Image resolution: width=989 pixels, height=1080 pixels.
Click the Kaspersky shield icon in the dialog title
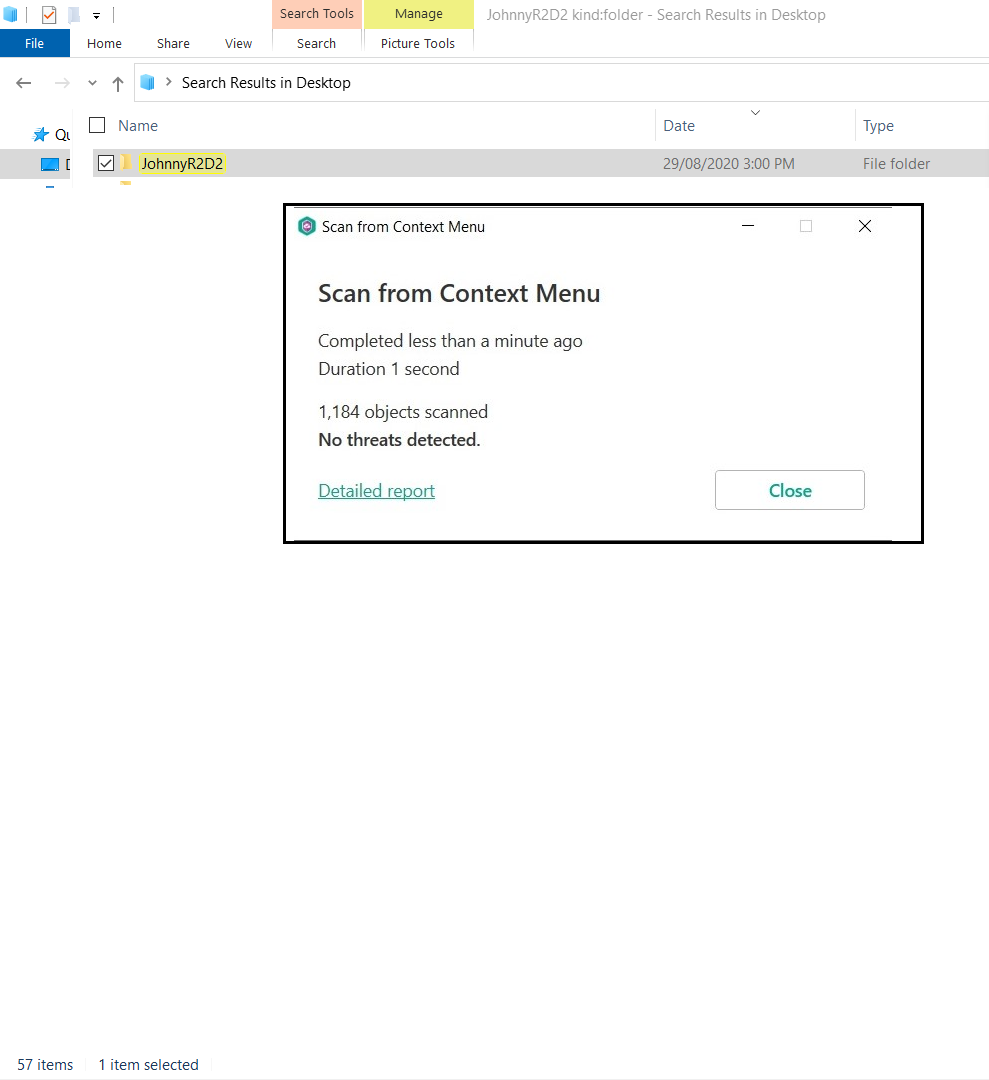click(306, 226)
